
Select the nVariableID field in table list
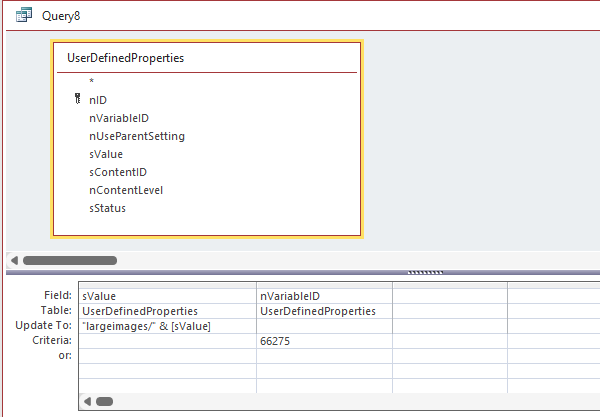pyautogui.click(x=118, y=117)
